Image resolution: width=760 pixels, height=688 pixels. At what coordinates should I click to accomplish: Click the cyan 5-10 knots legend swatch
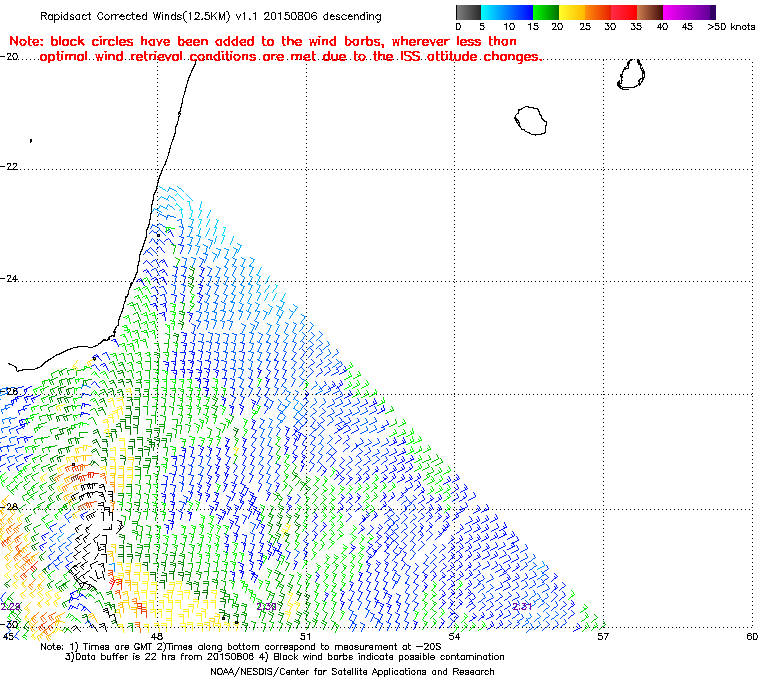[x=494, y=12]
